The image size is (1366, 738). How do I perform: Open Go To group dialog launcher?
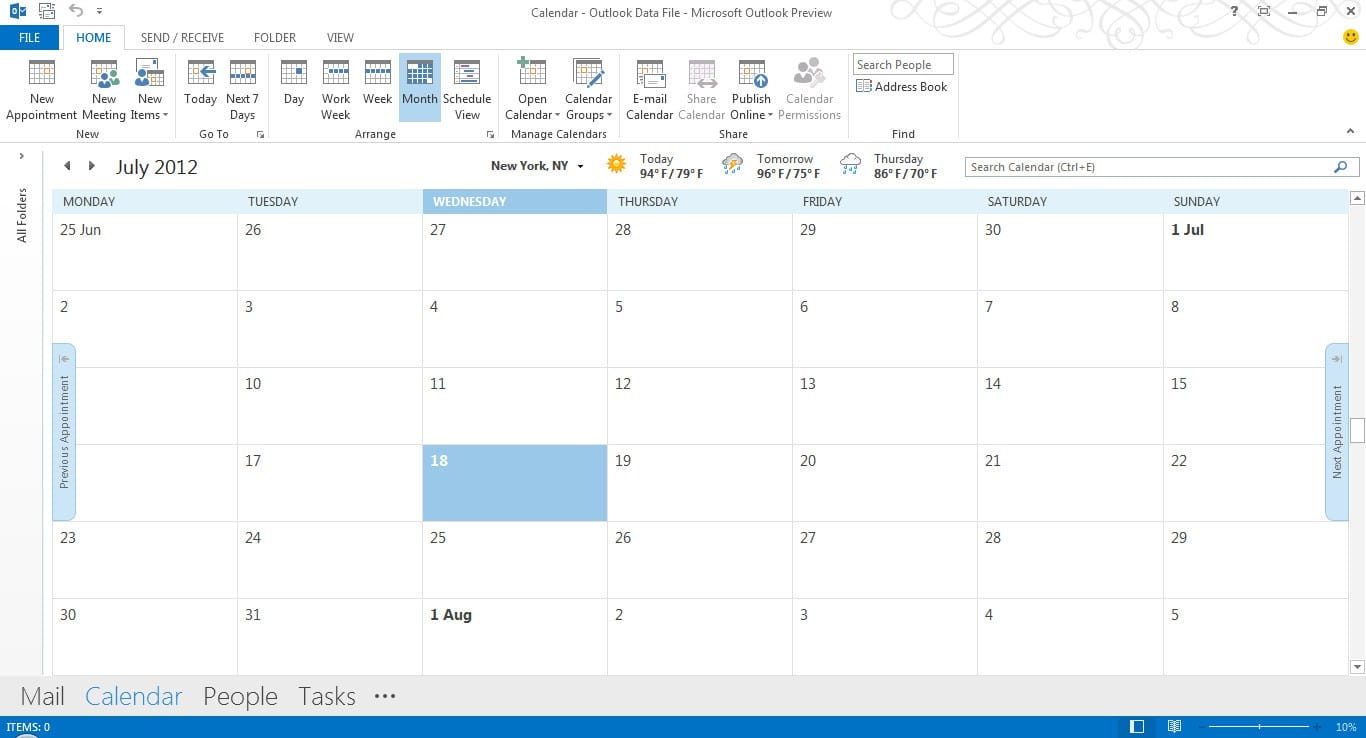260,134
